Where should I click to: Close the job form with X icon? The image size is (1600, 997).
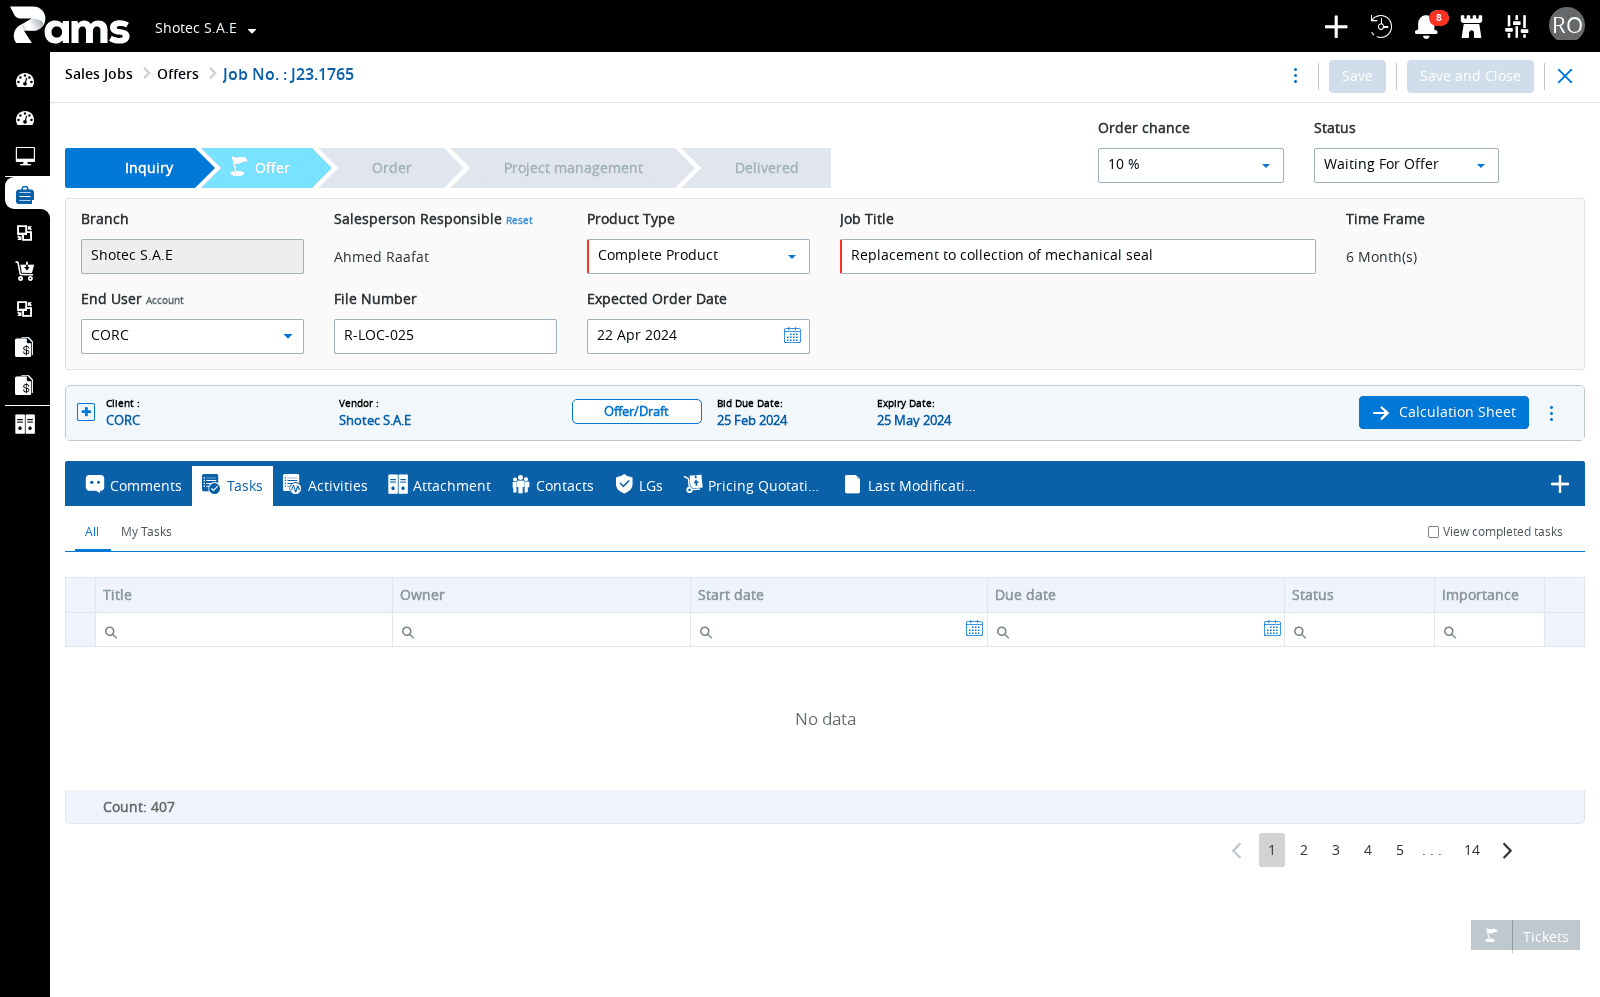click(x=1565, y=76)
